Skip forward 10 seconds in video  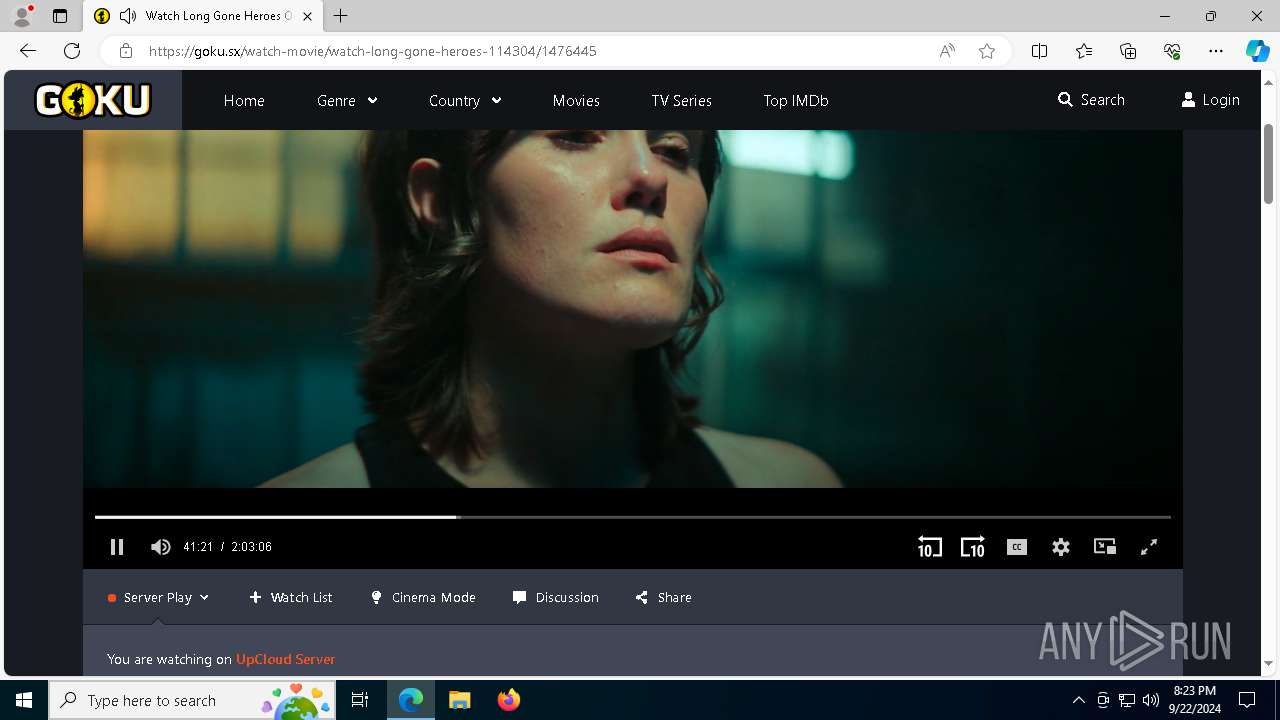973,547
